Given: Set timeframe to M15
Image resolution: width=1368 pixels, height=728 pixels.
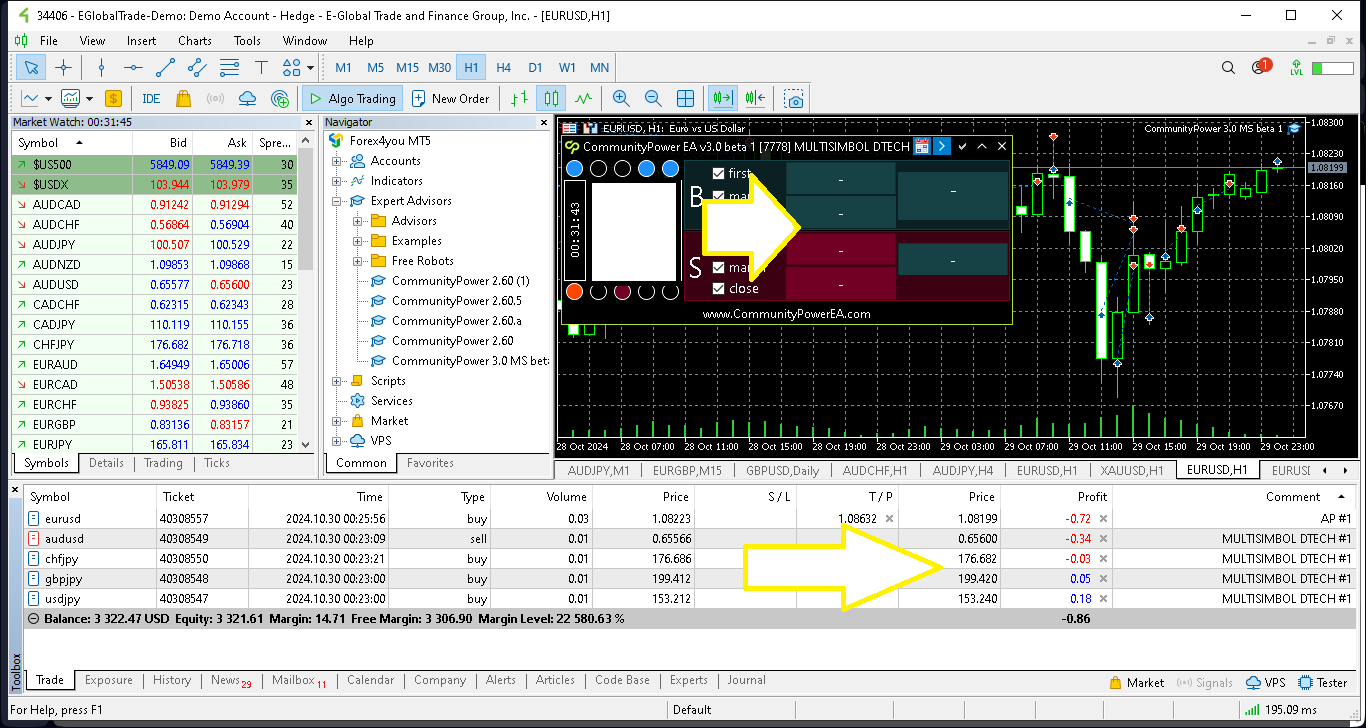Looking at the screenshot, I should pyautogui.click(x=407, y=68).
